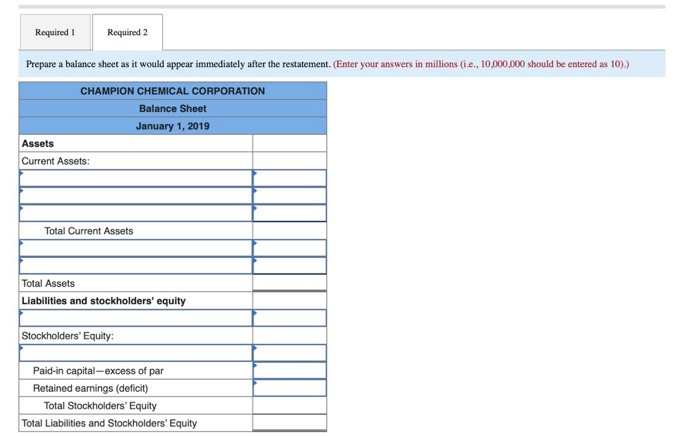Click Paid-in capital—excess of par amount field
The width and height of the screenshot is (700, 436).
(x=289, y=370)
